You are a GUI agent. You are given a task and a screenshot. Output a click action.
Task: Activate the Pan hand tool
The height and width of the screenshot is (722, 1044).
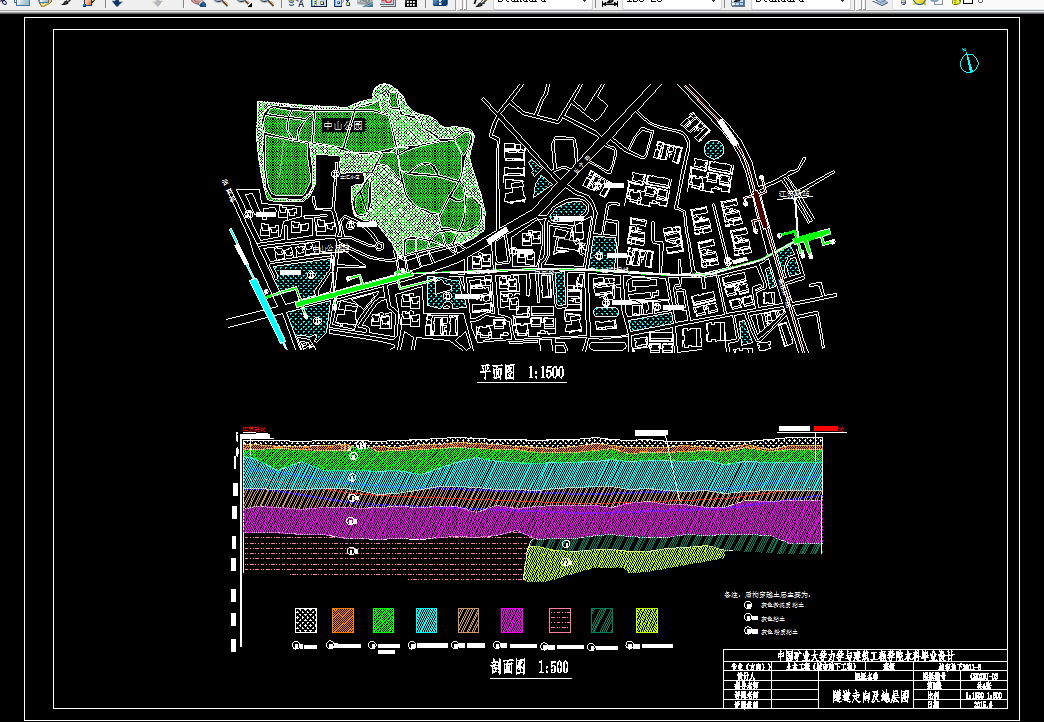(196, 2)
